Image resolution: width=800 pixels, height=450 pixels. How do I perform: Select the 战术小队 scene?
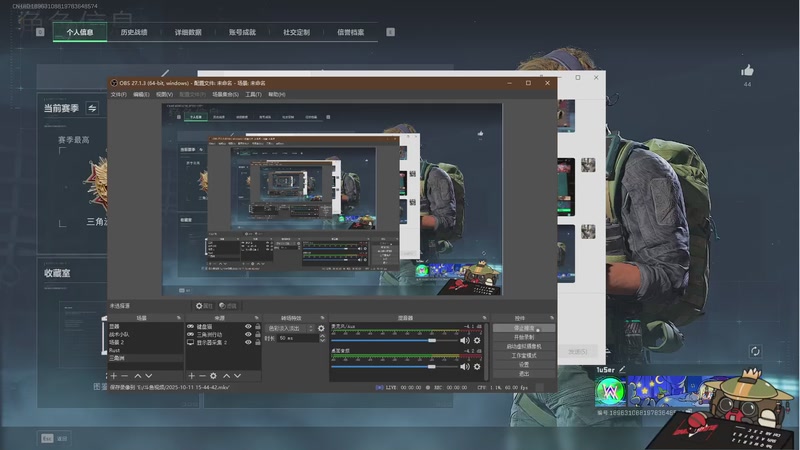tap(145, 334)
